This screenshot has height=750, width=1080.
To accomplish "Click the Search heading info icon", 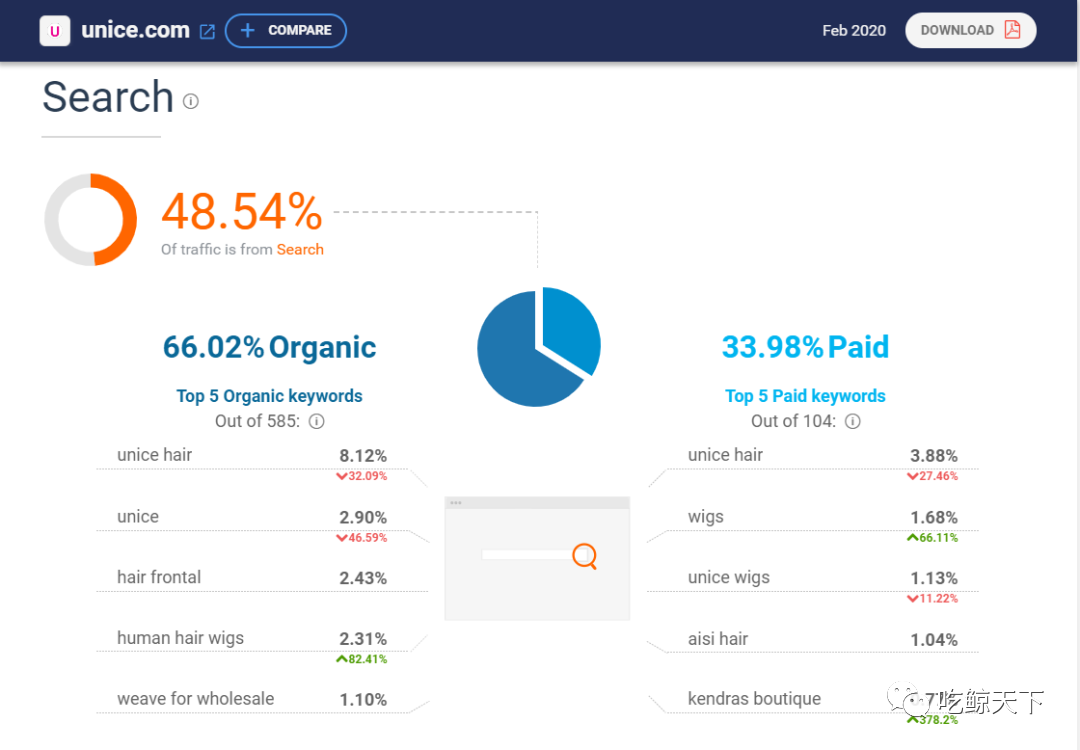I will (x=191, y=101).
